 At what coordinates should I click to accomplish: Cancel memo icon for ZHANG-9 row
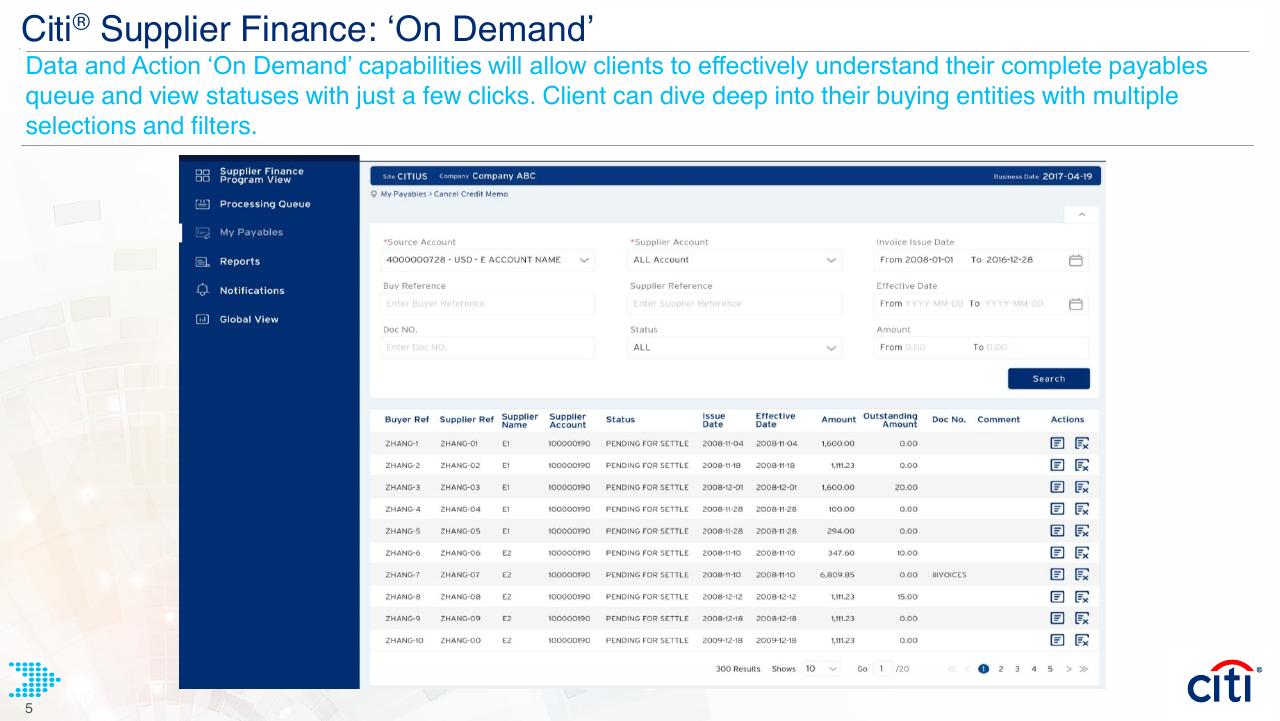[1081, 618]
